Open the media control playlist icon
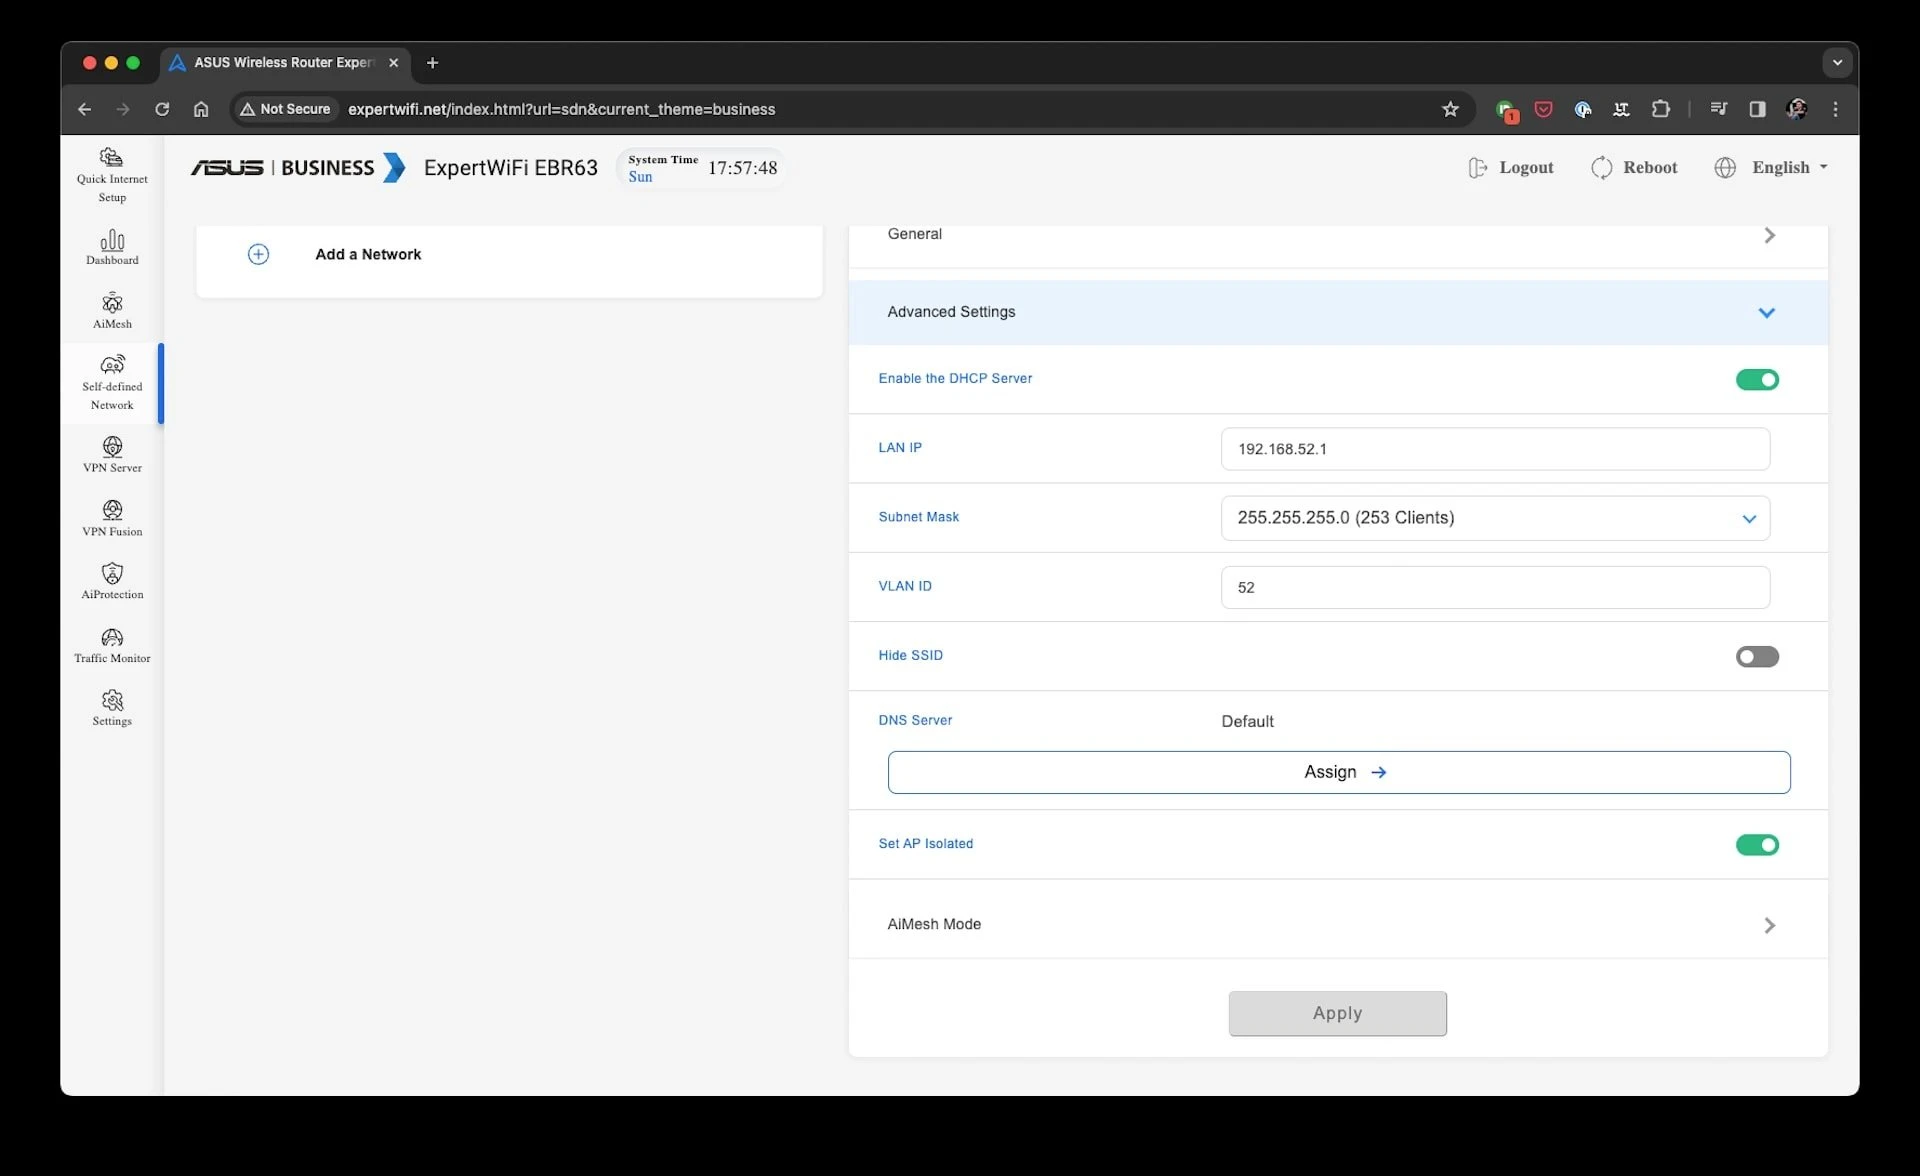This screenshot has height=1176, width=1920. coord(1718,109)
